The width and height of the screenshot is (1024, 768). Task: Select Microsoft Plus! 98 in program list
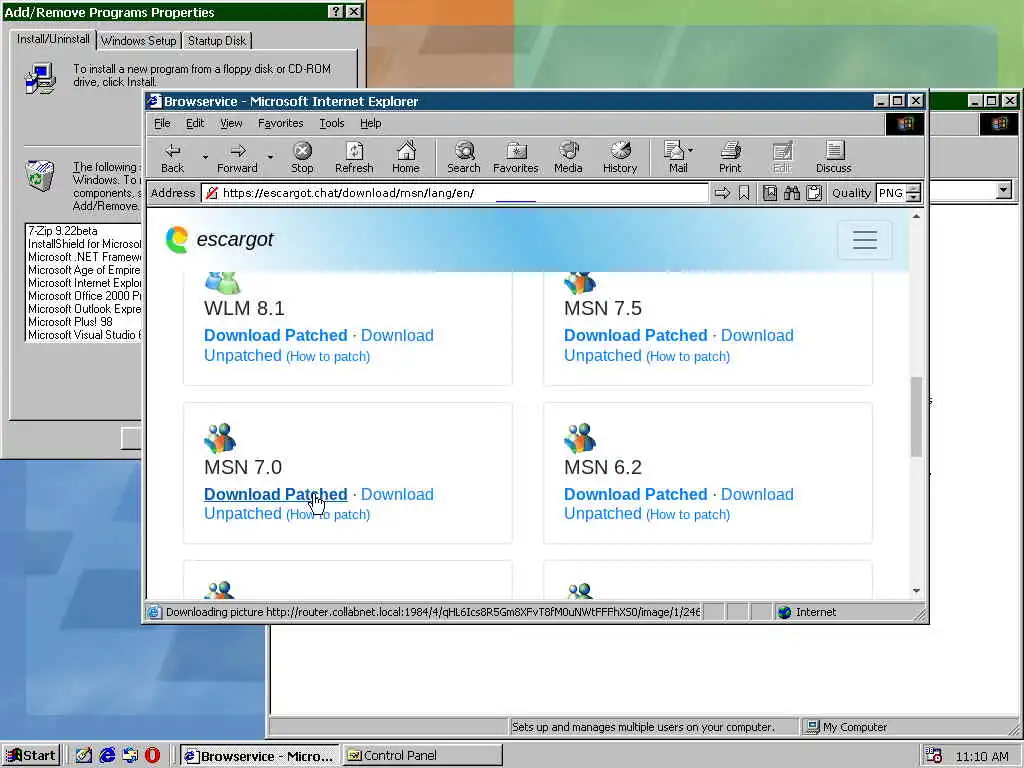[70, 321]
